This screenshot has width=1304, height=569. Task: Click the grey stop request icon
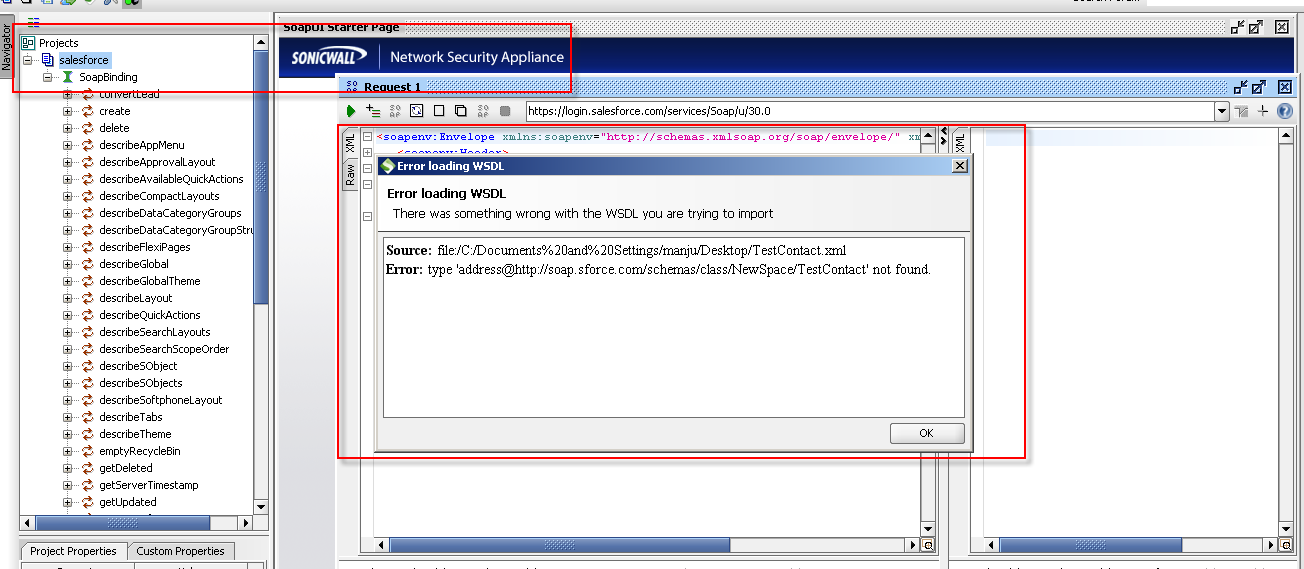[x=505, y=111]
